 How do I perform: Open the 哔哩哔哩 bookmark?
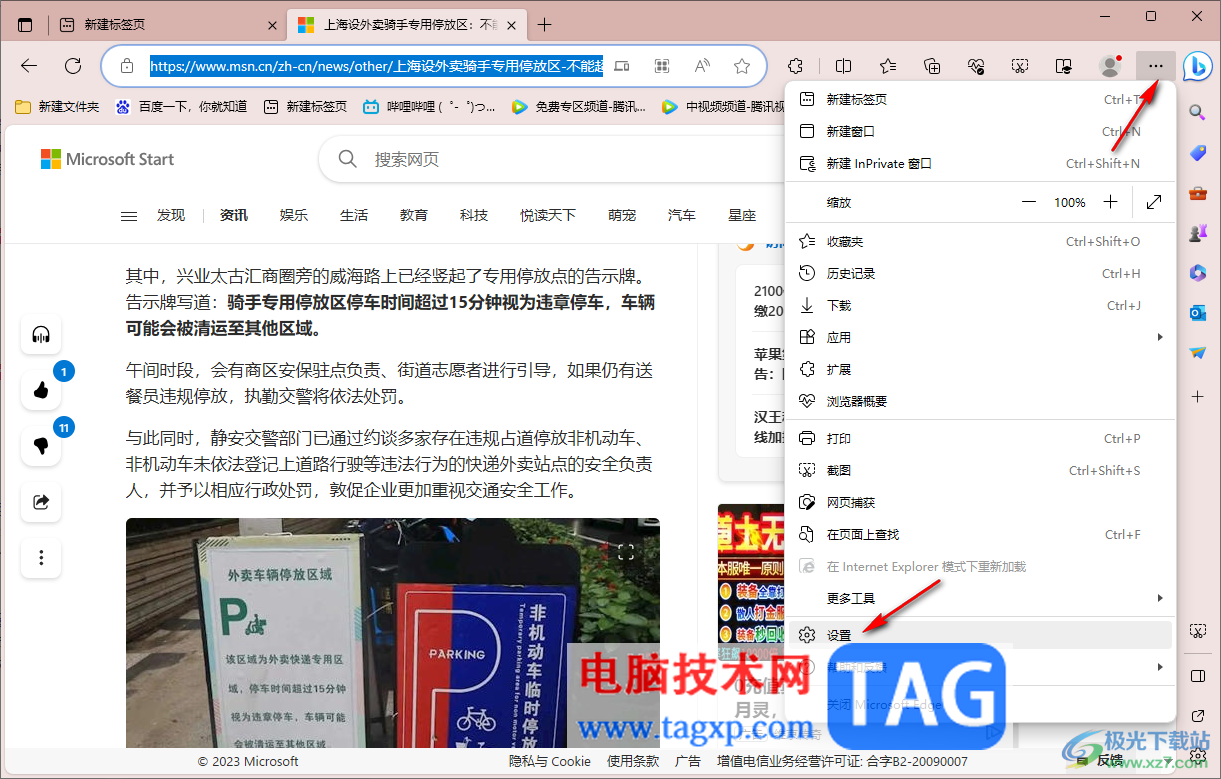tap(429, 106)
